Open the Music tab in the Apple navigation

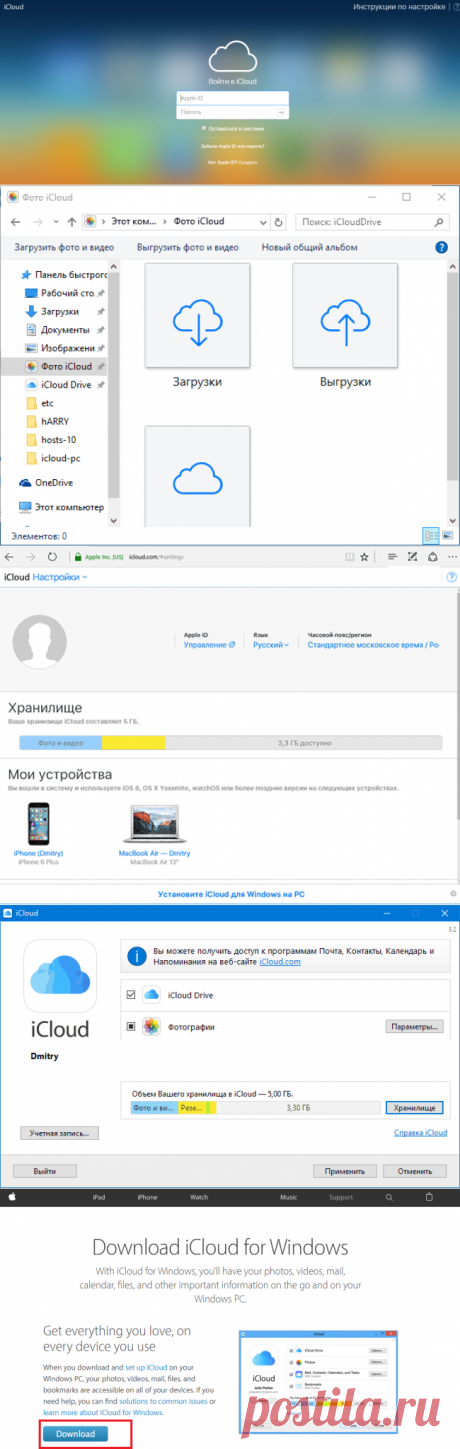tap(288, 1197)
